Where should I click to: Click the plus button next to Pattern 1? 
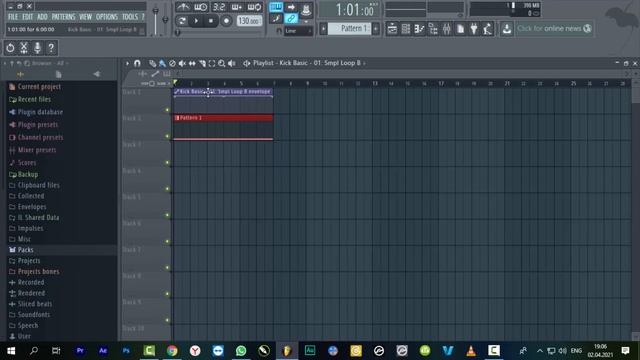coord(376,29)
